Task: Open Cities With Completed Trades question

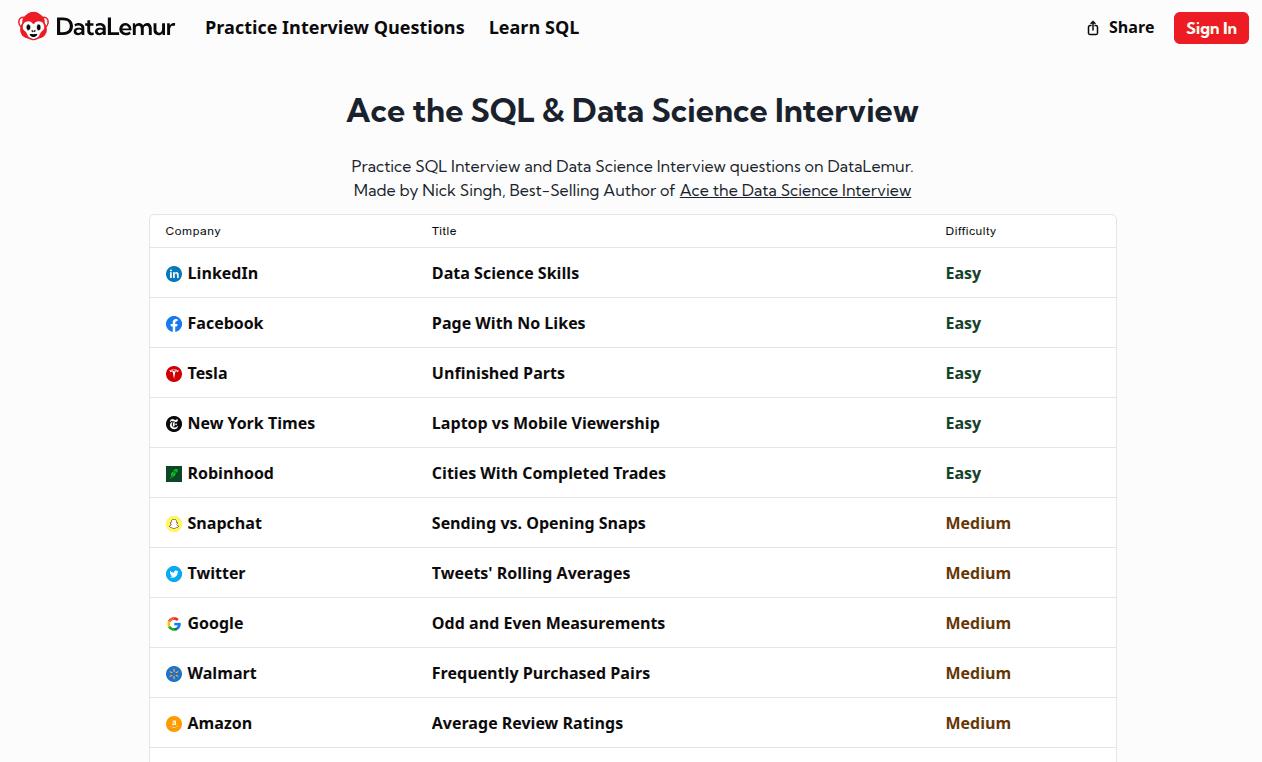Action: click(548, 473)
